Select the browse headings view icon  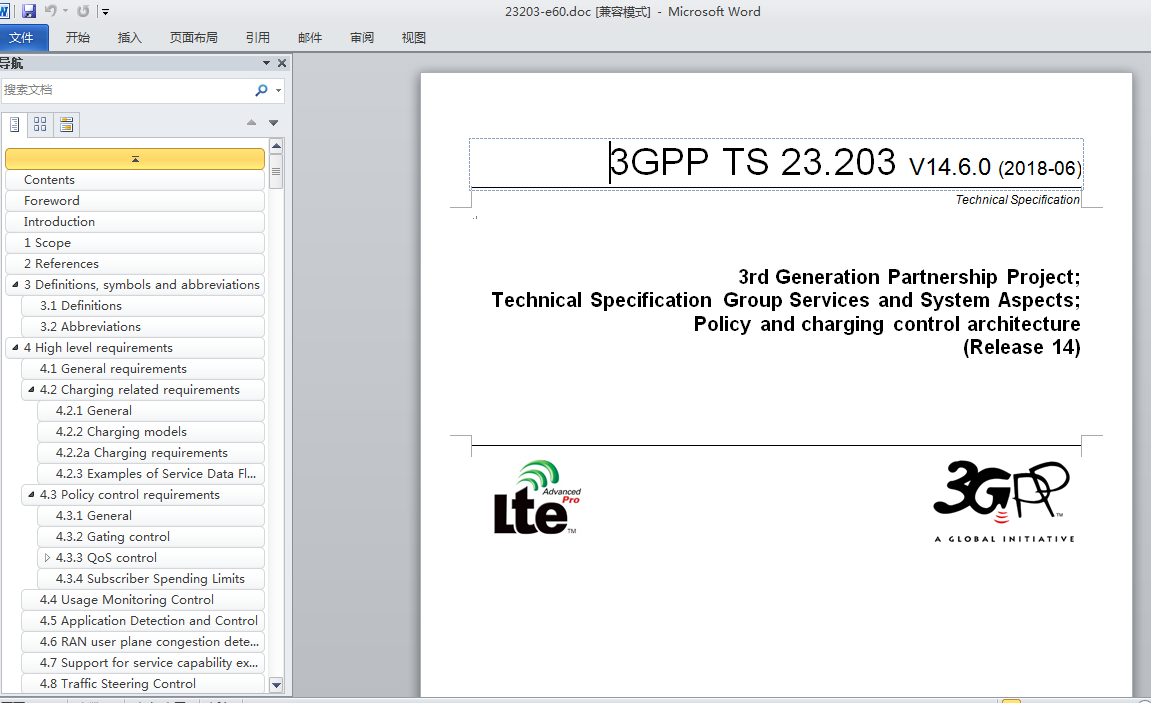(15, 124)
